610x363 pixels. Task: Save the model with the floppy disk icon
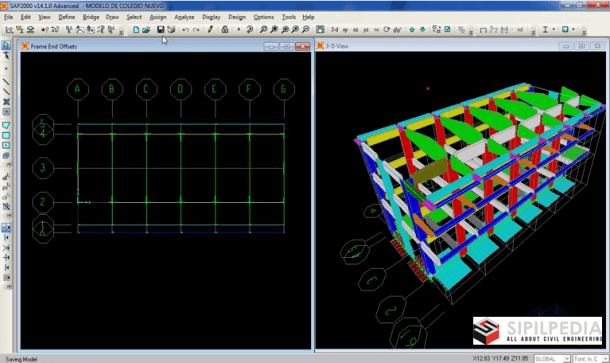pos(160,30)
